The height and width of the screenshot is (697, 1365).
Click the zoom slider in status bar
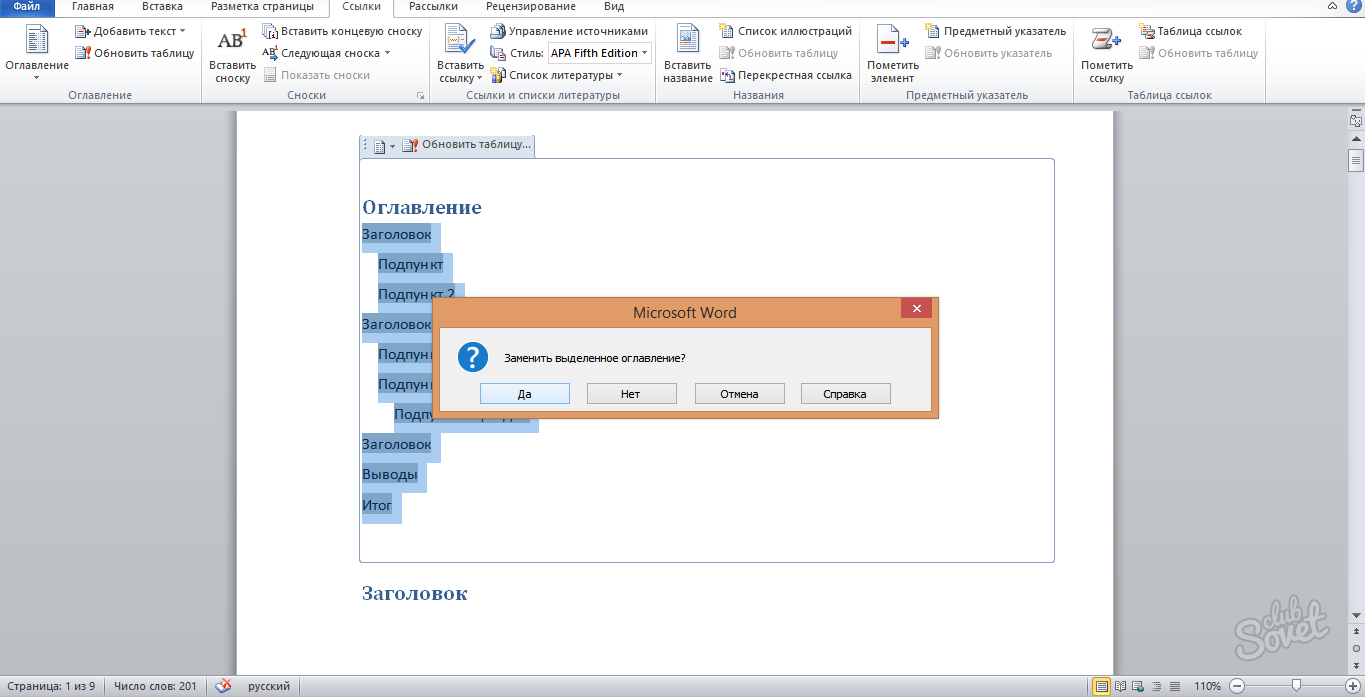1296,686
